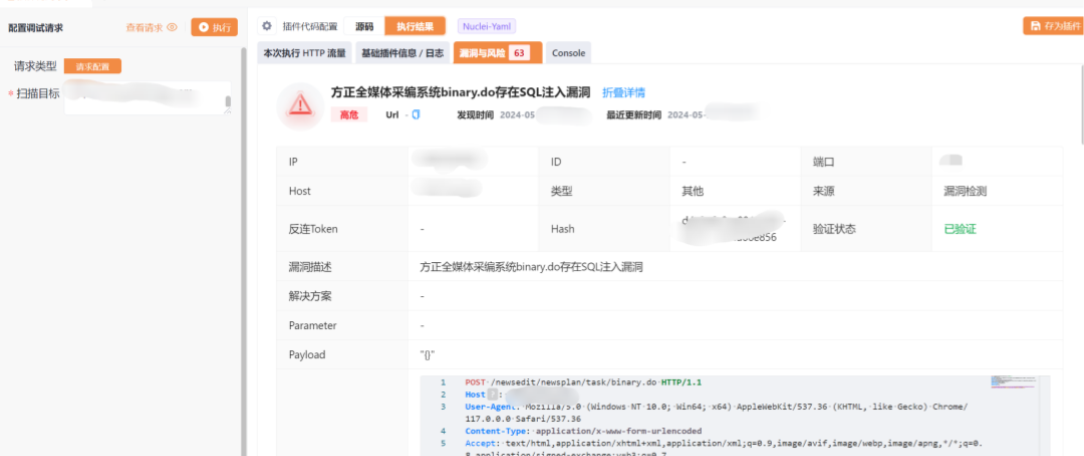Screen dimensions: 1084x456
Task: Click the POST request line in code viewer
Action: pos(583,382)
